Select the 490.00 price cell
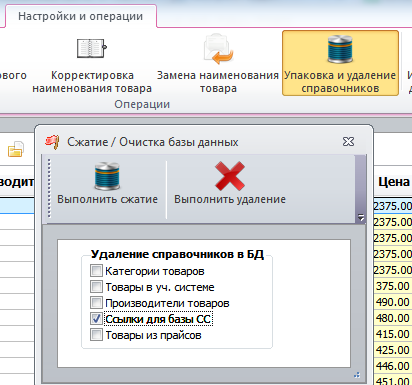 pyautogui.click(x=393, y=302)
